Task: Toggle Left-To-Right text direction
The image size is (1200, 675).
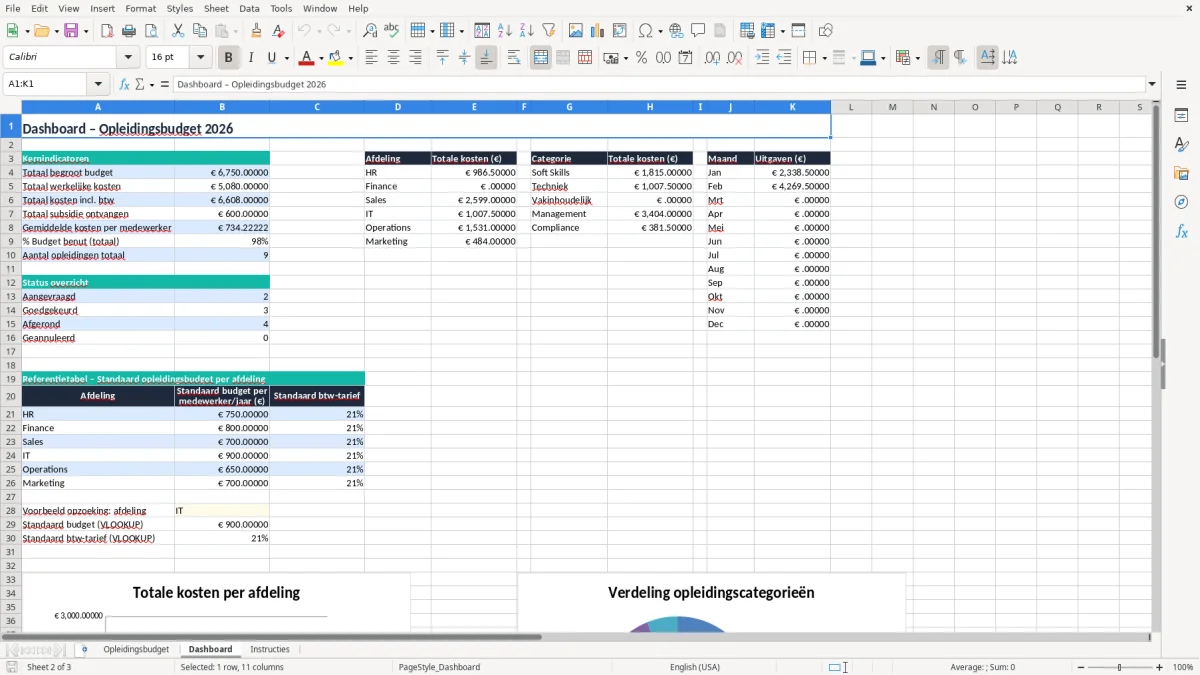Action: 938,58
